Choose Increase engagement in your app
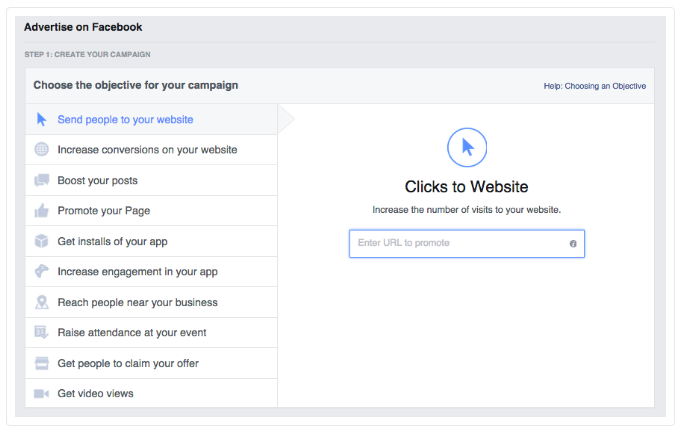This screenshot has width=684, height=438. pos(151,271)
